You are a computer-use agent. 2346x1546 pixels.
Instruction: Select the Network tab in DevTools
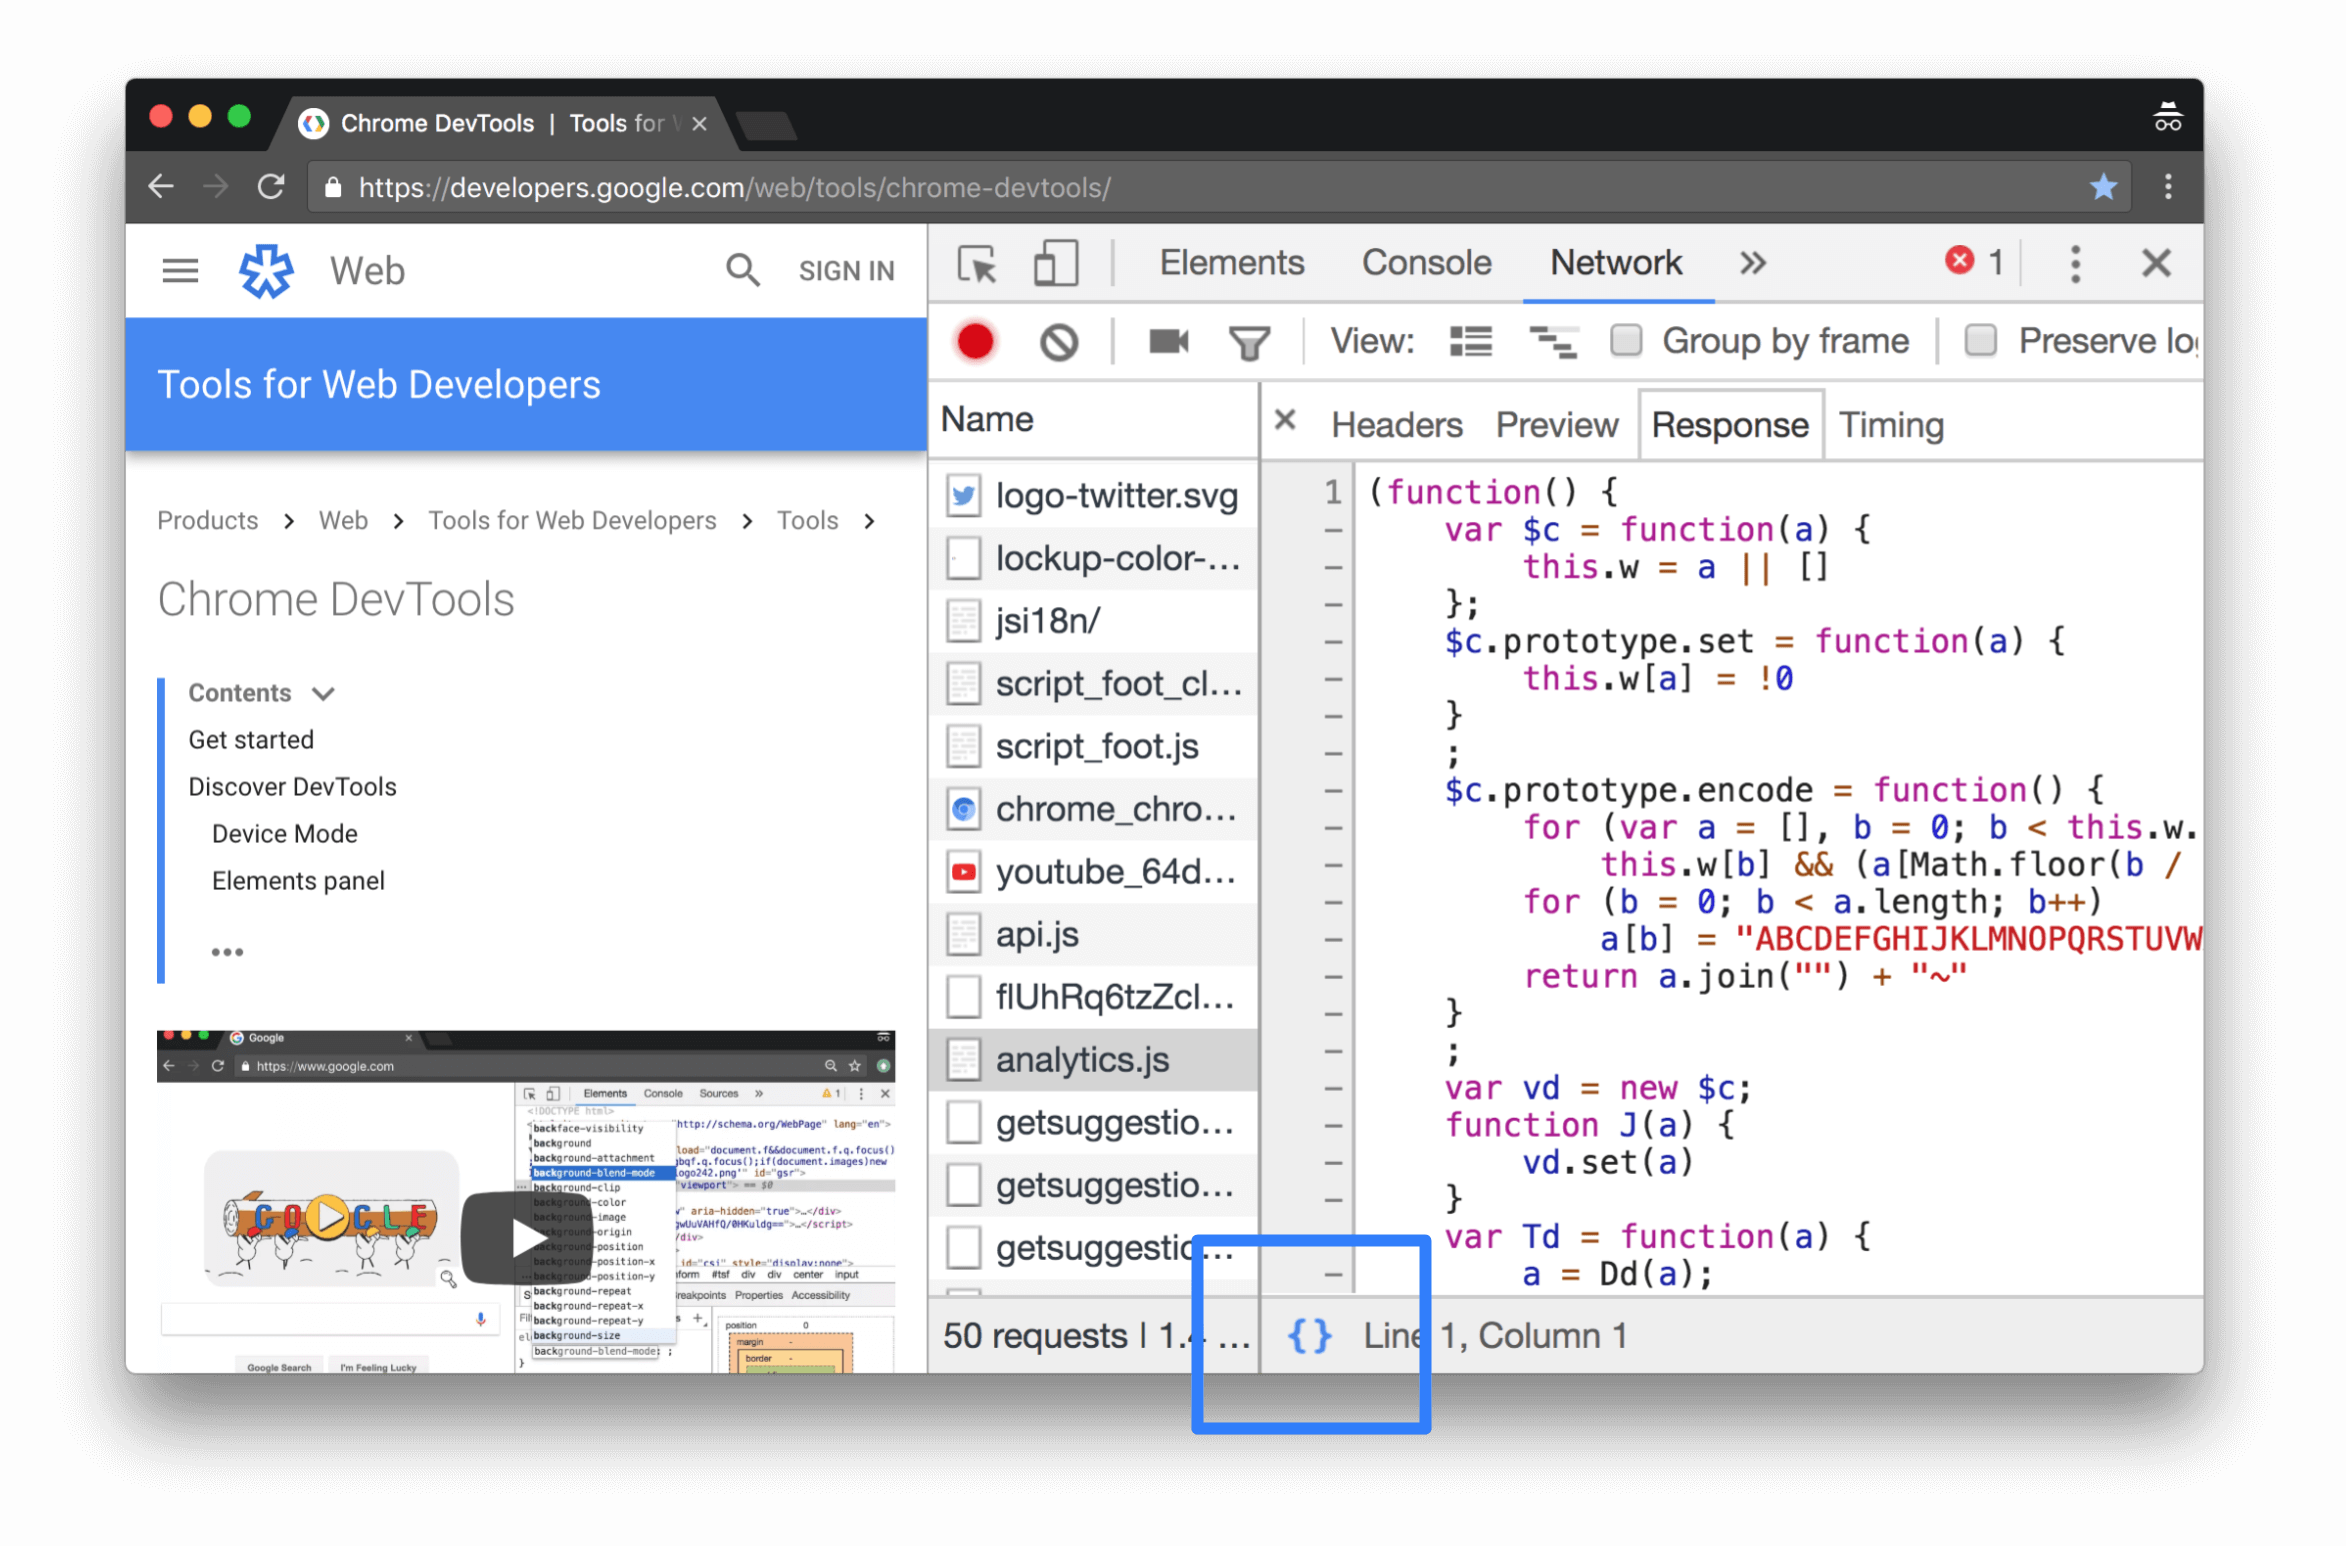click(1613, 264)
